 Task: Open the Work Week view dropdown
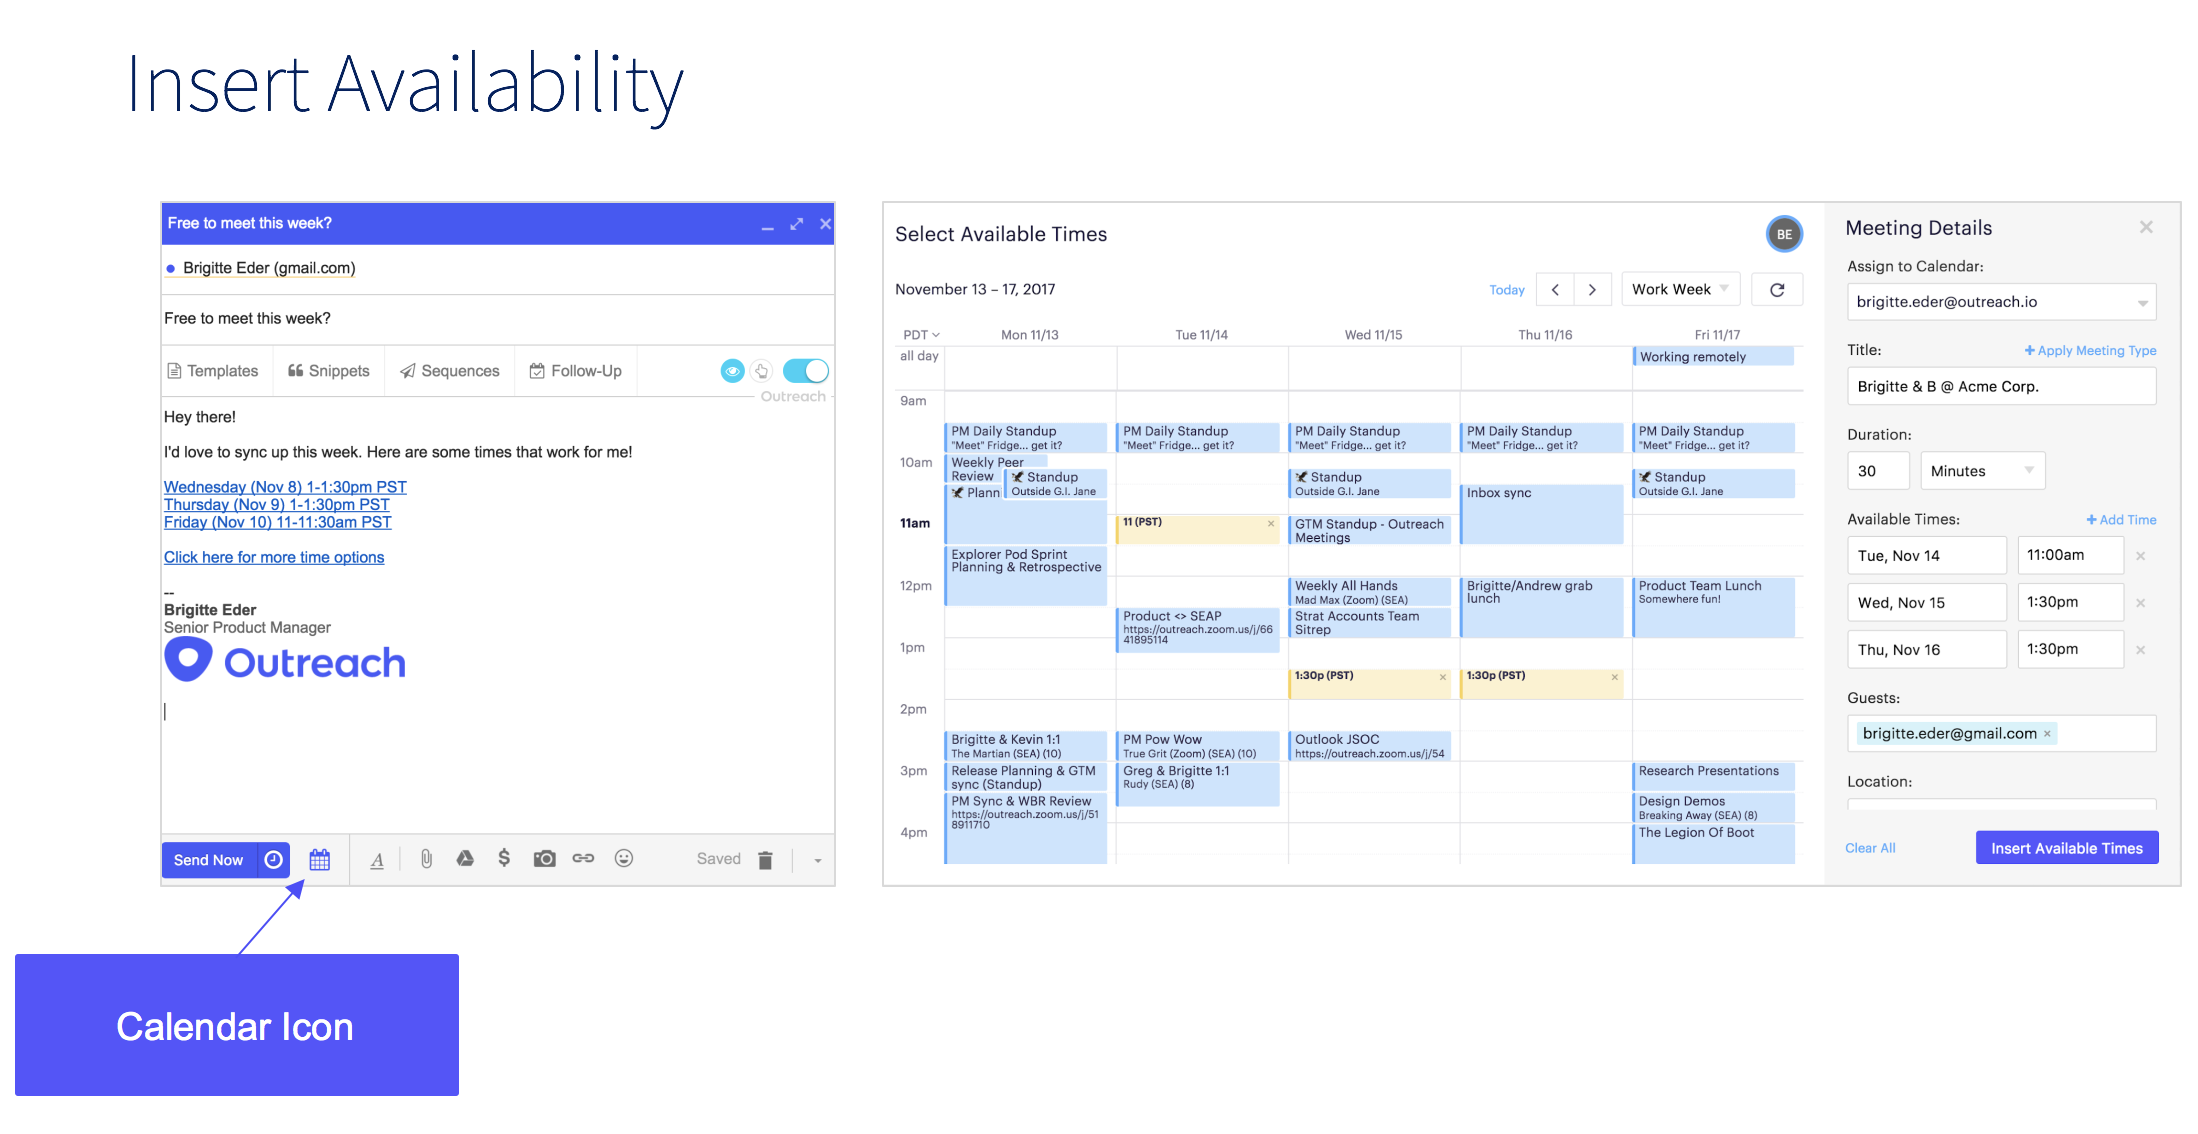pyautogui.click(x=1681, y=289)
